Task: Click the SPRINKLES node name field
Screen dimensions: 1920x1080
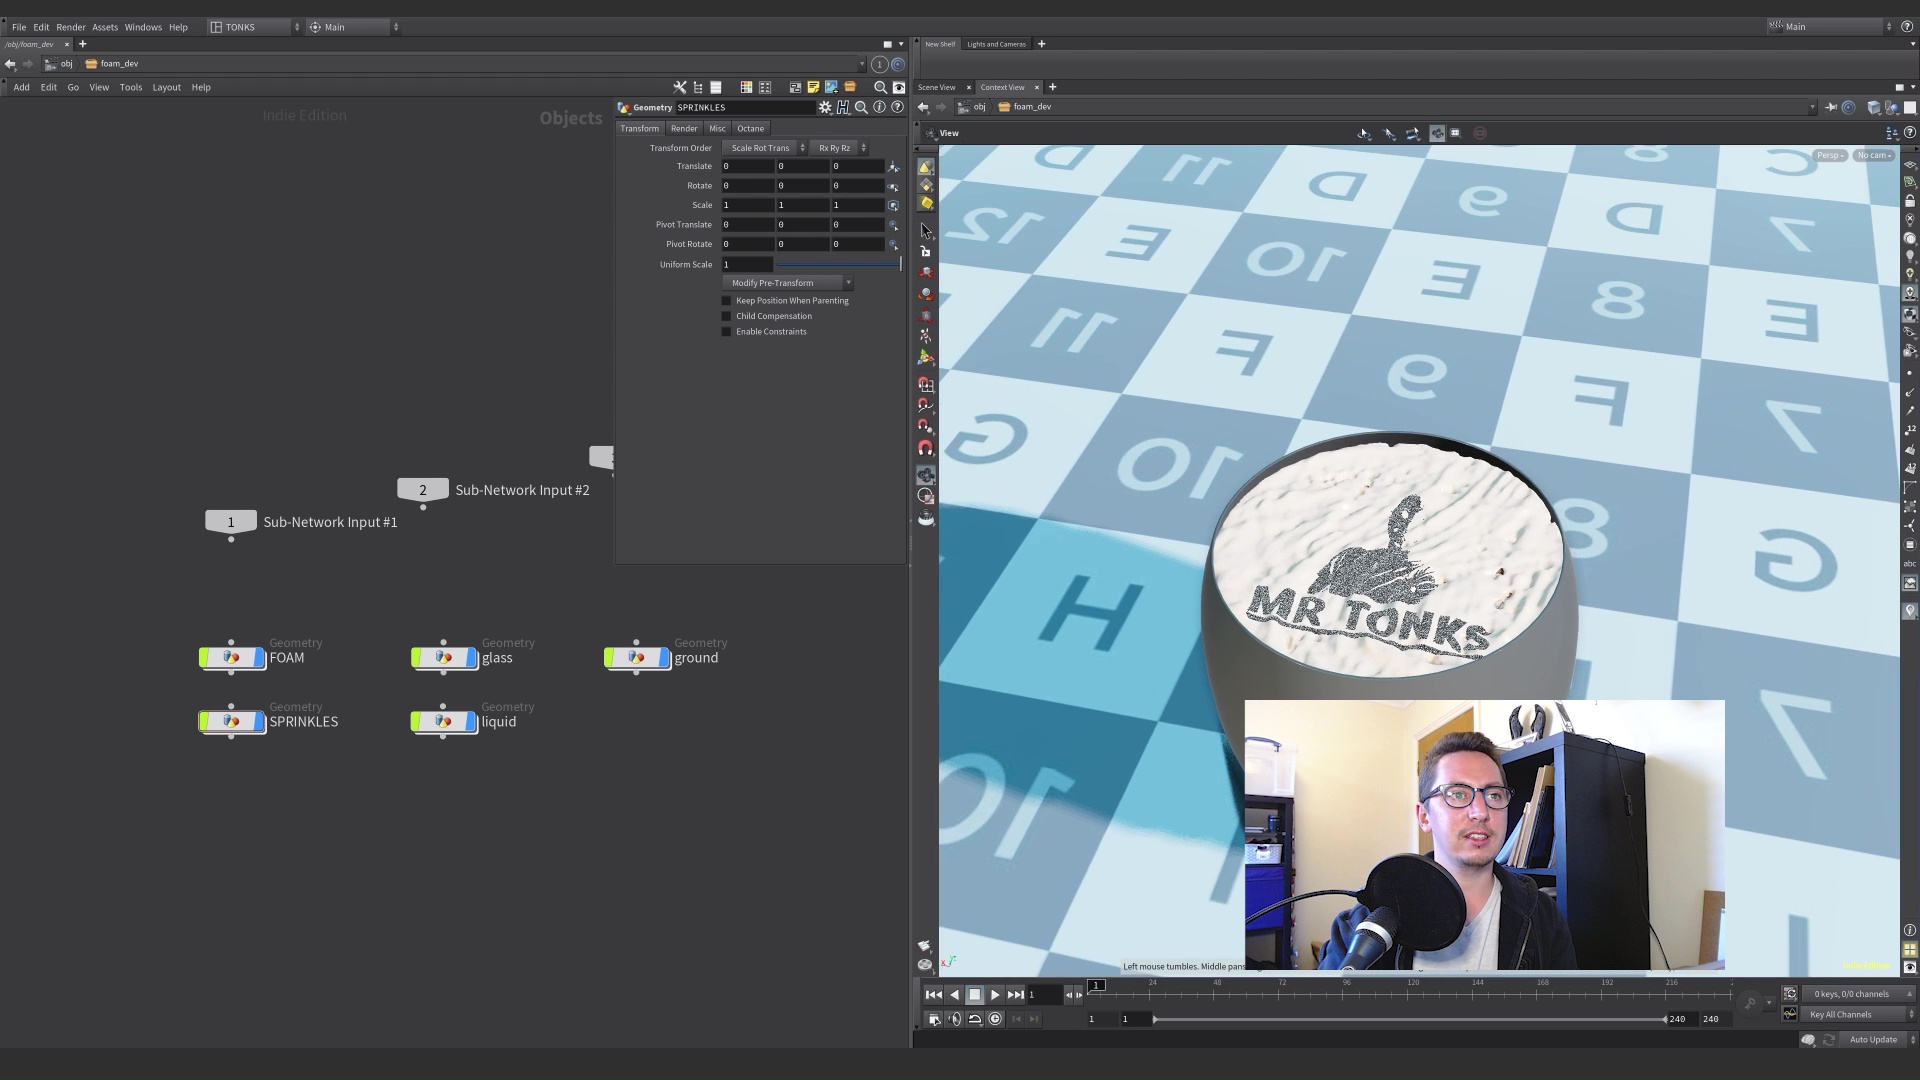Action: (x=745, y=107)
